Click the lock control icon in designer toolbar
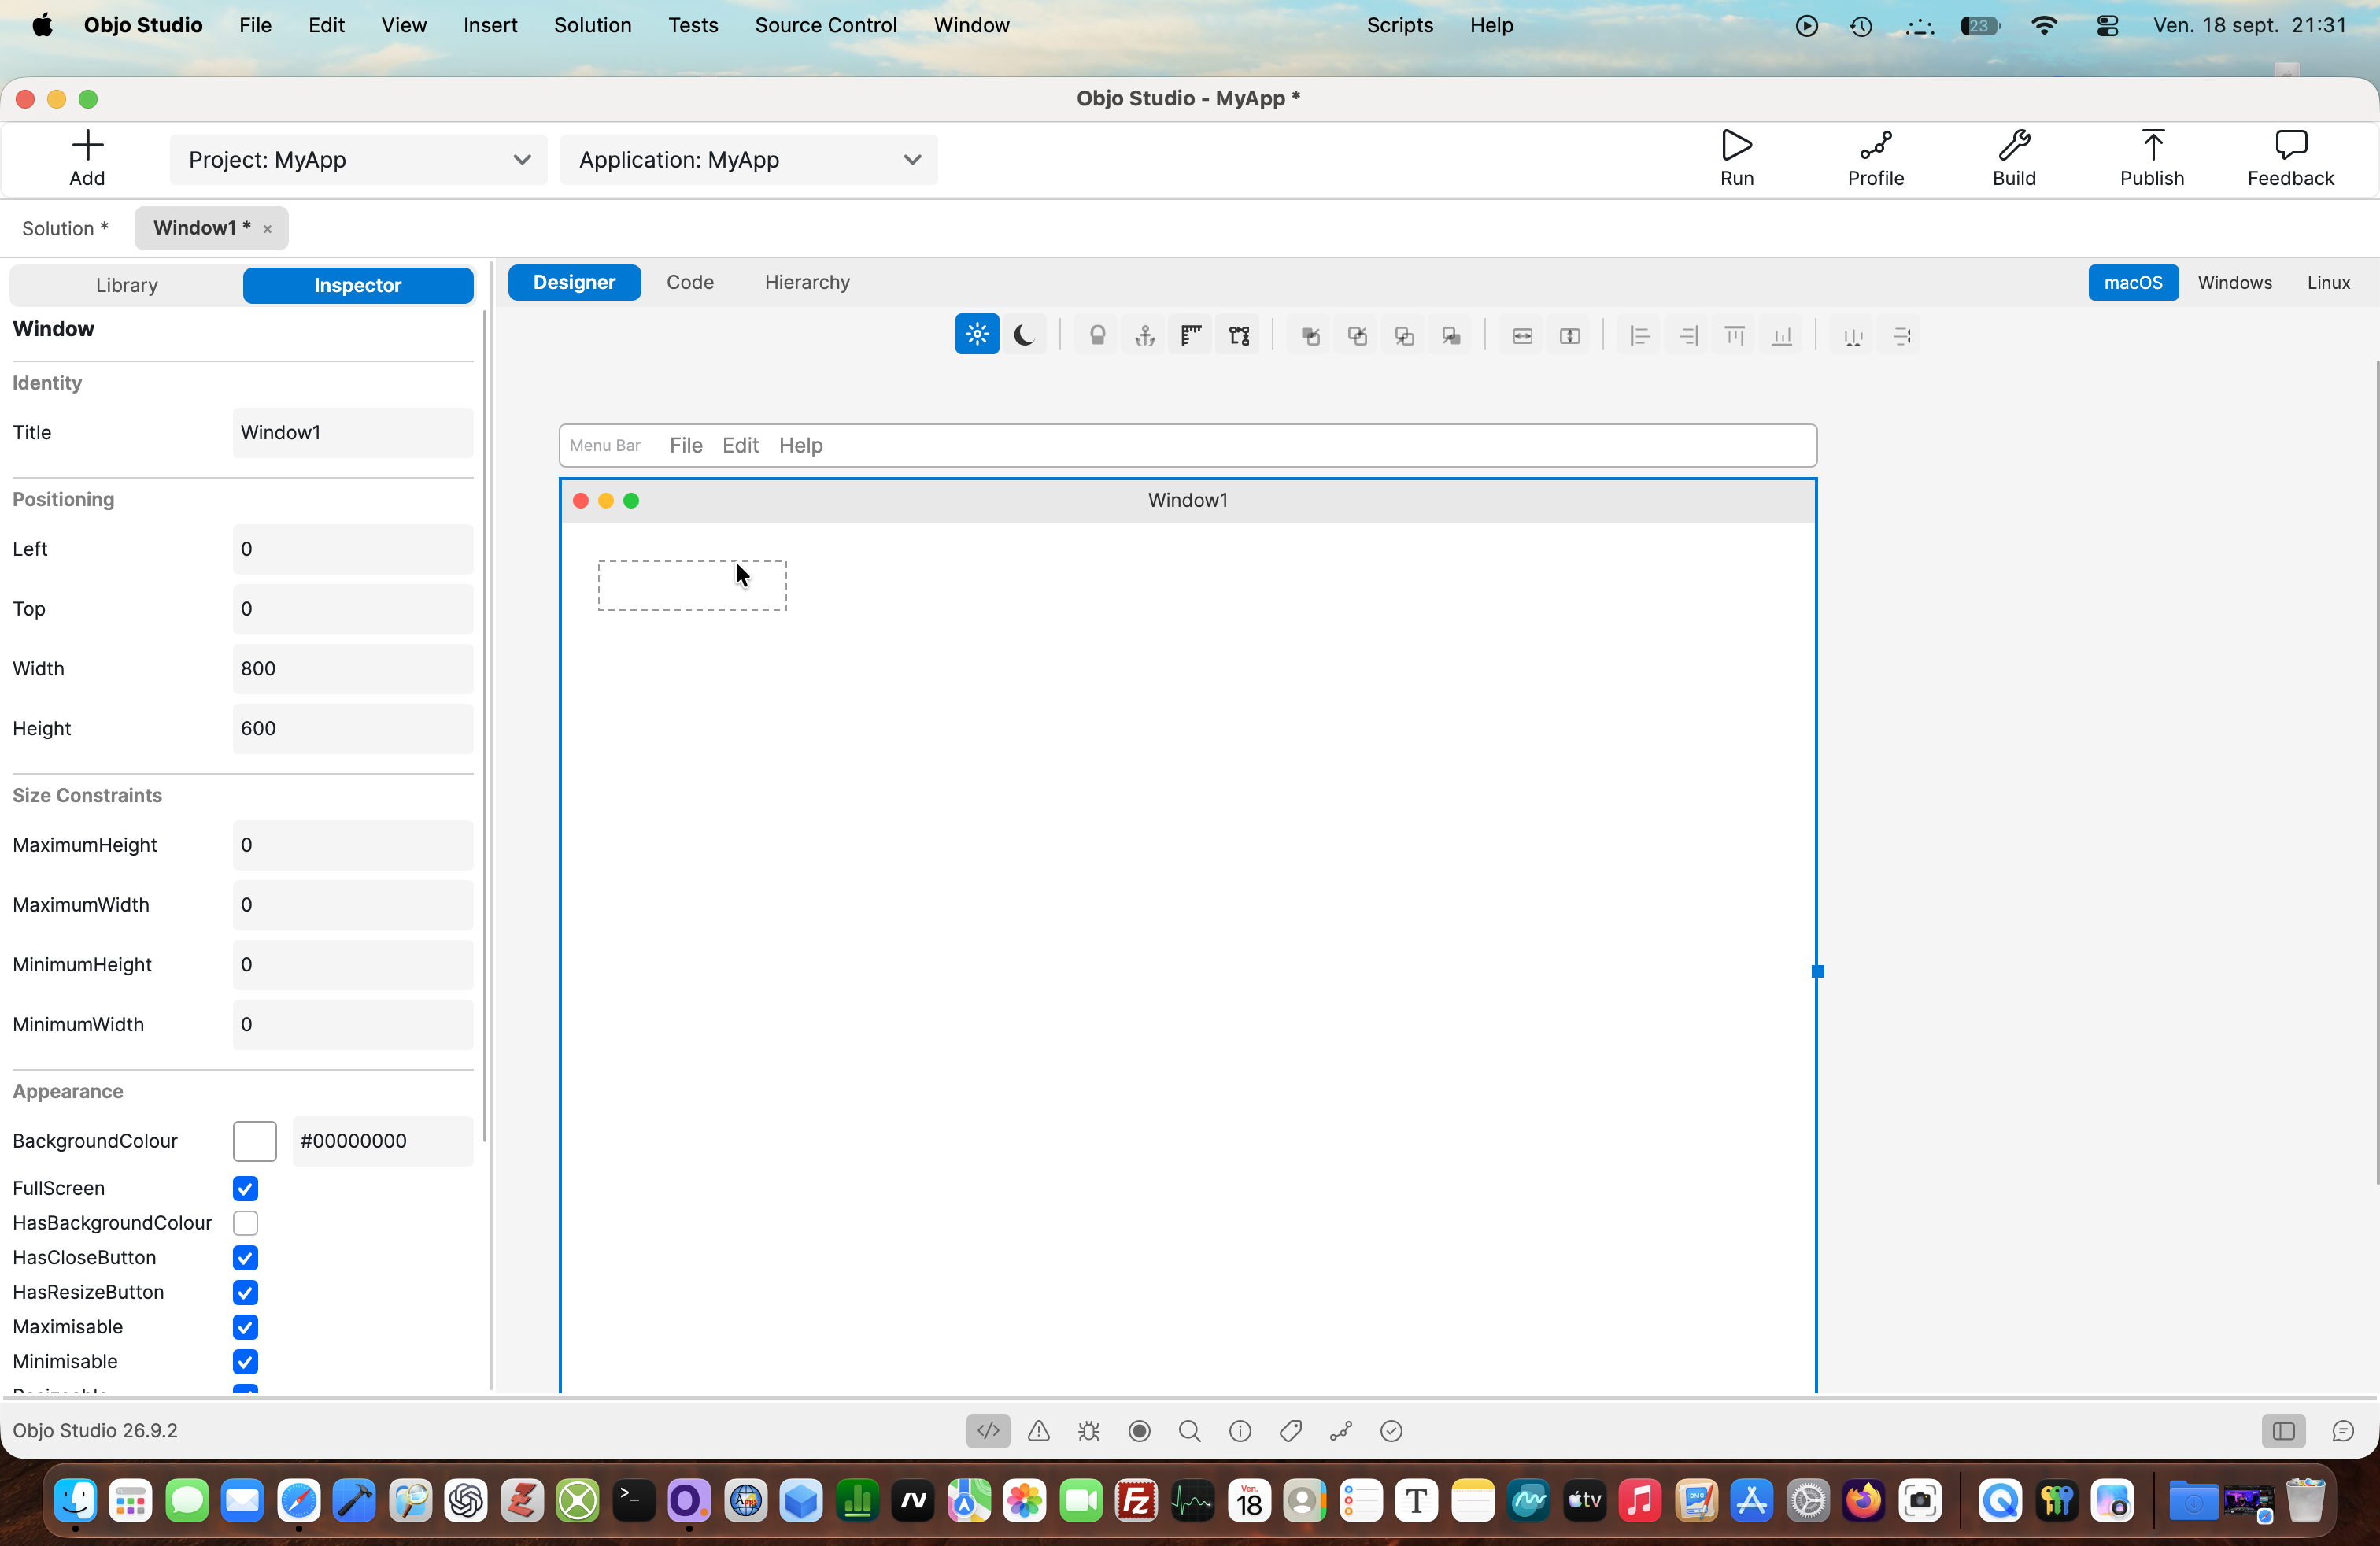This screenshot has width=2380, height=1546. tap(1097, 336)
